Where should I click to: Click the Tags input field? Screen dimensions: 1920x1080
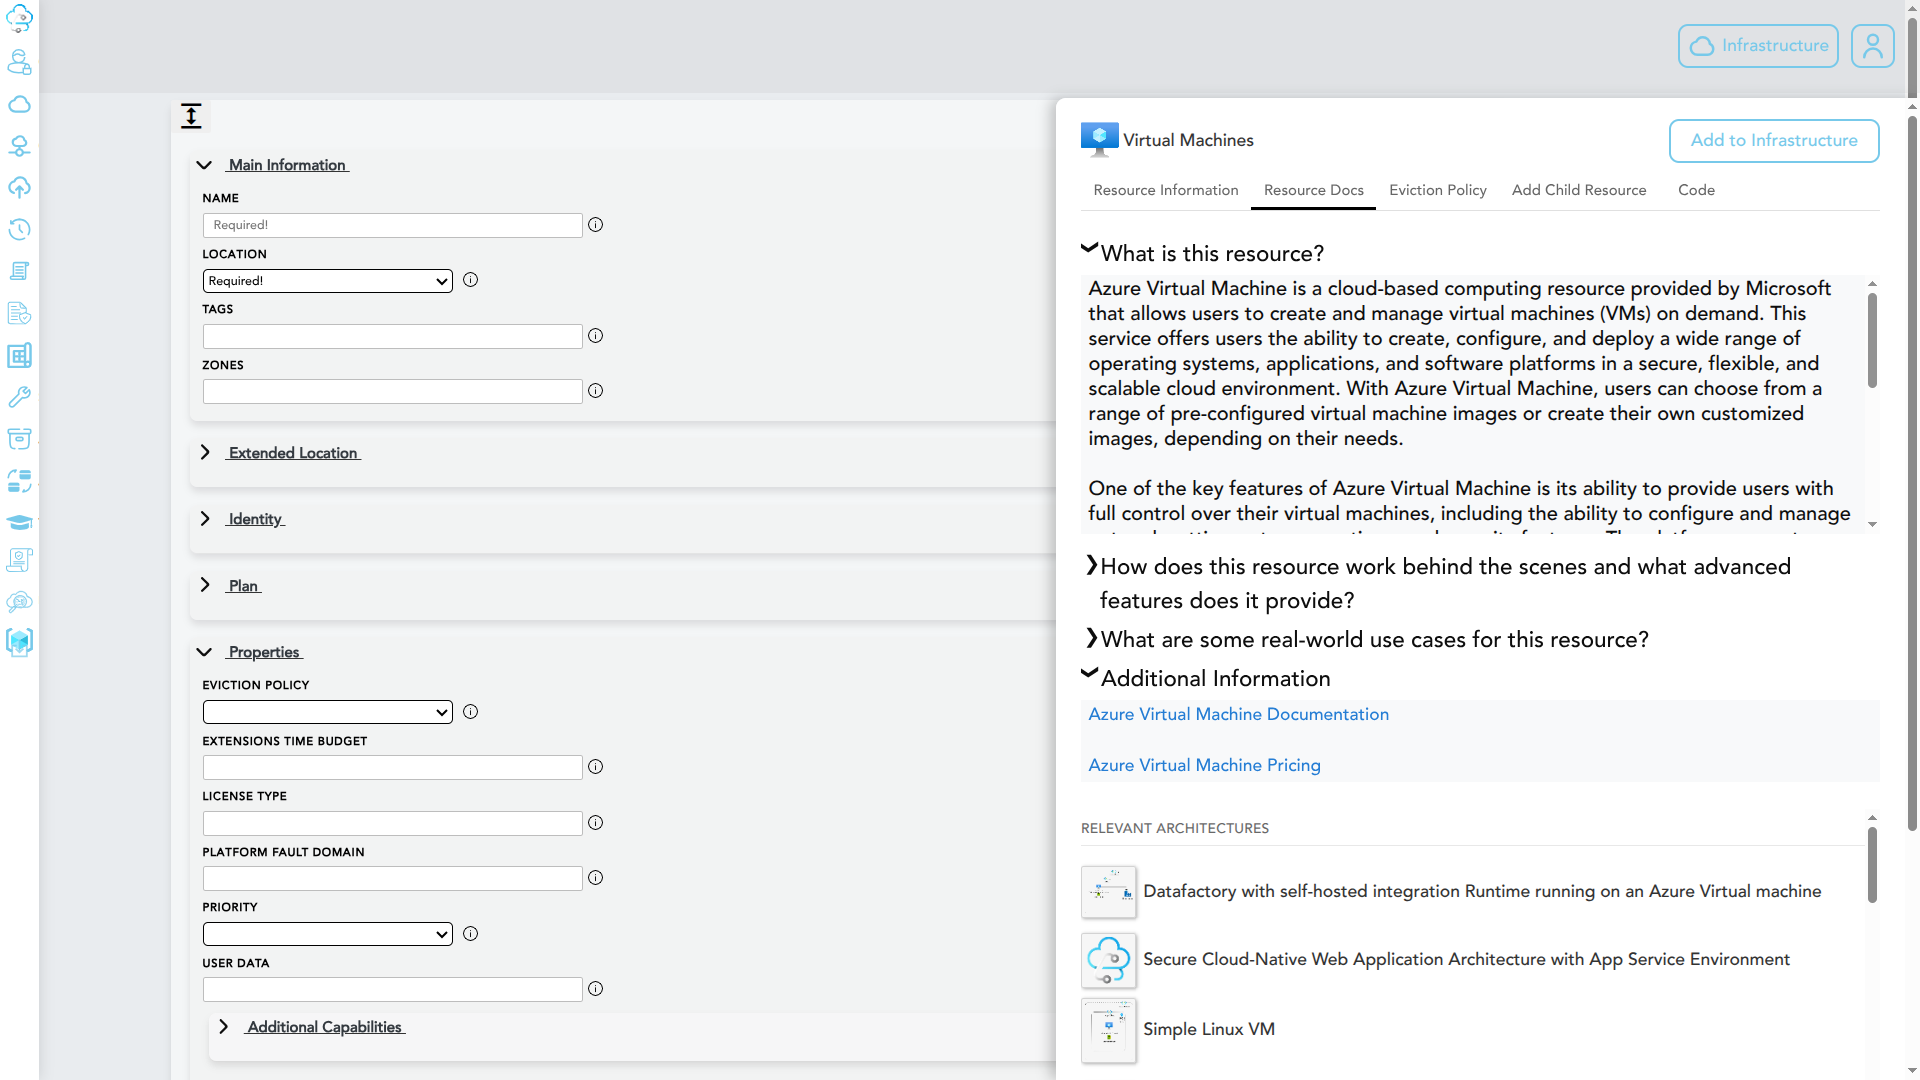tap(393, 336)
